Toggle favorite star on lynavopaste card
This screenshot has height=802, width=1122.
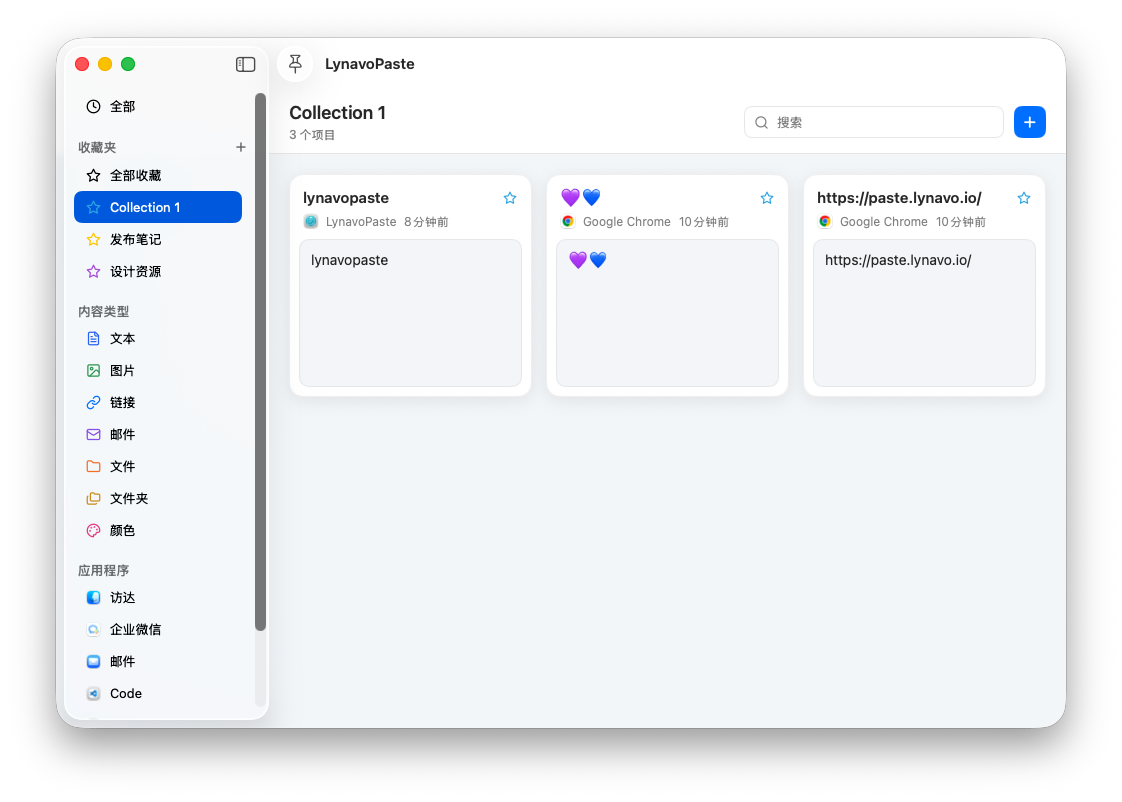(x=509, y=198)
